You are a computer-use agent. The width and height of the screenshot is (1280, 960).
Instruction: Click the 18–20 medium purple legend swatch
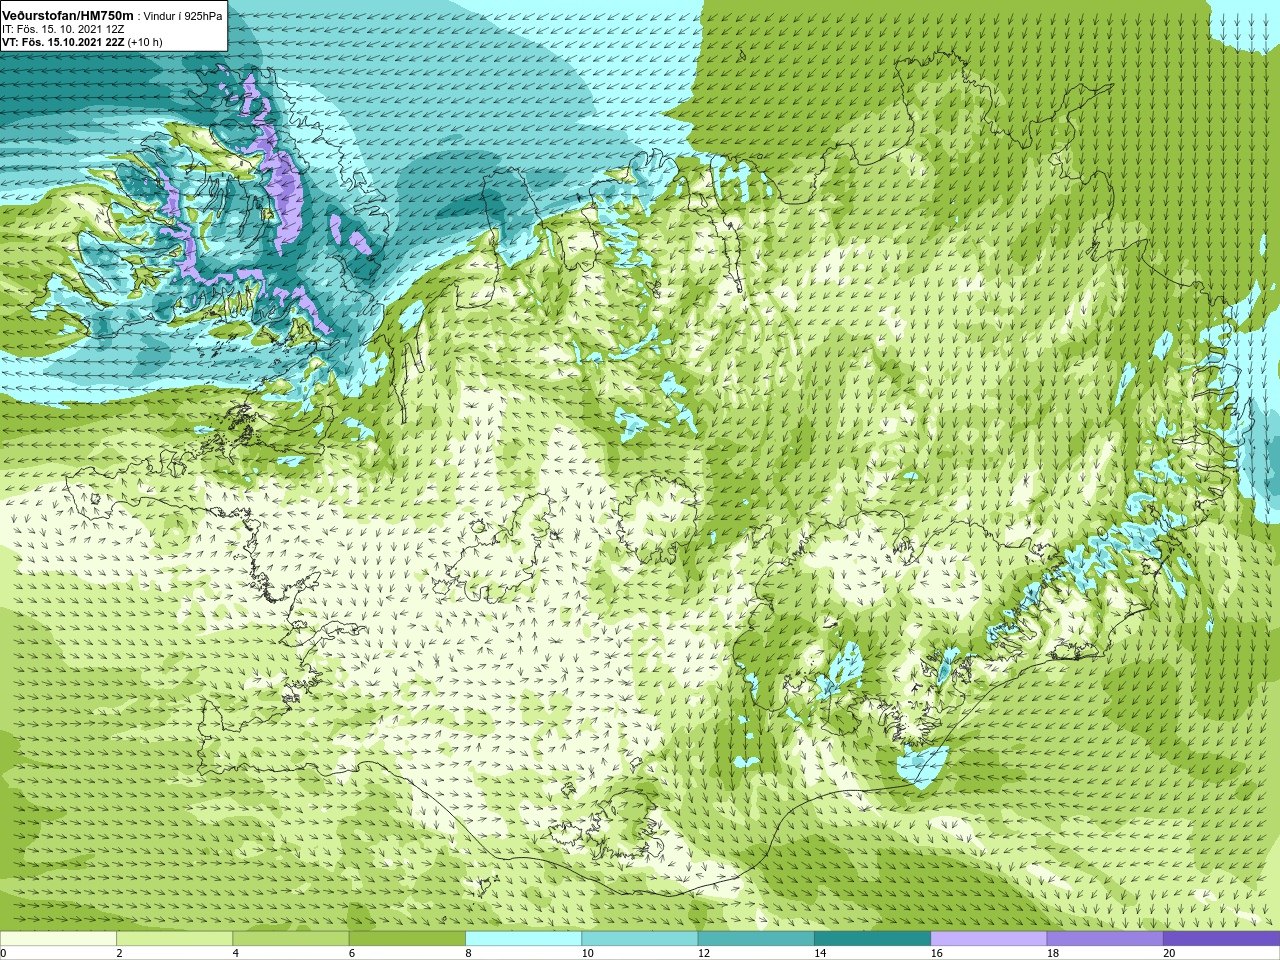click(x=1105, y=939)
